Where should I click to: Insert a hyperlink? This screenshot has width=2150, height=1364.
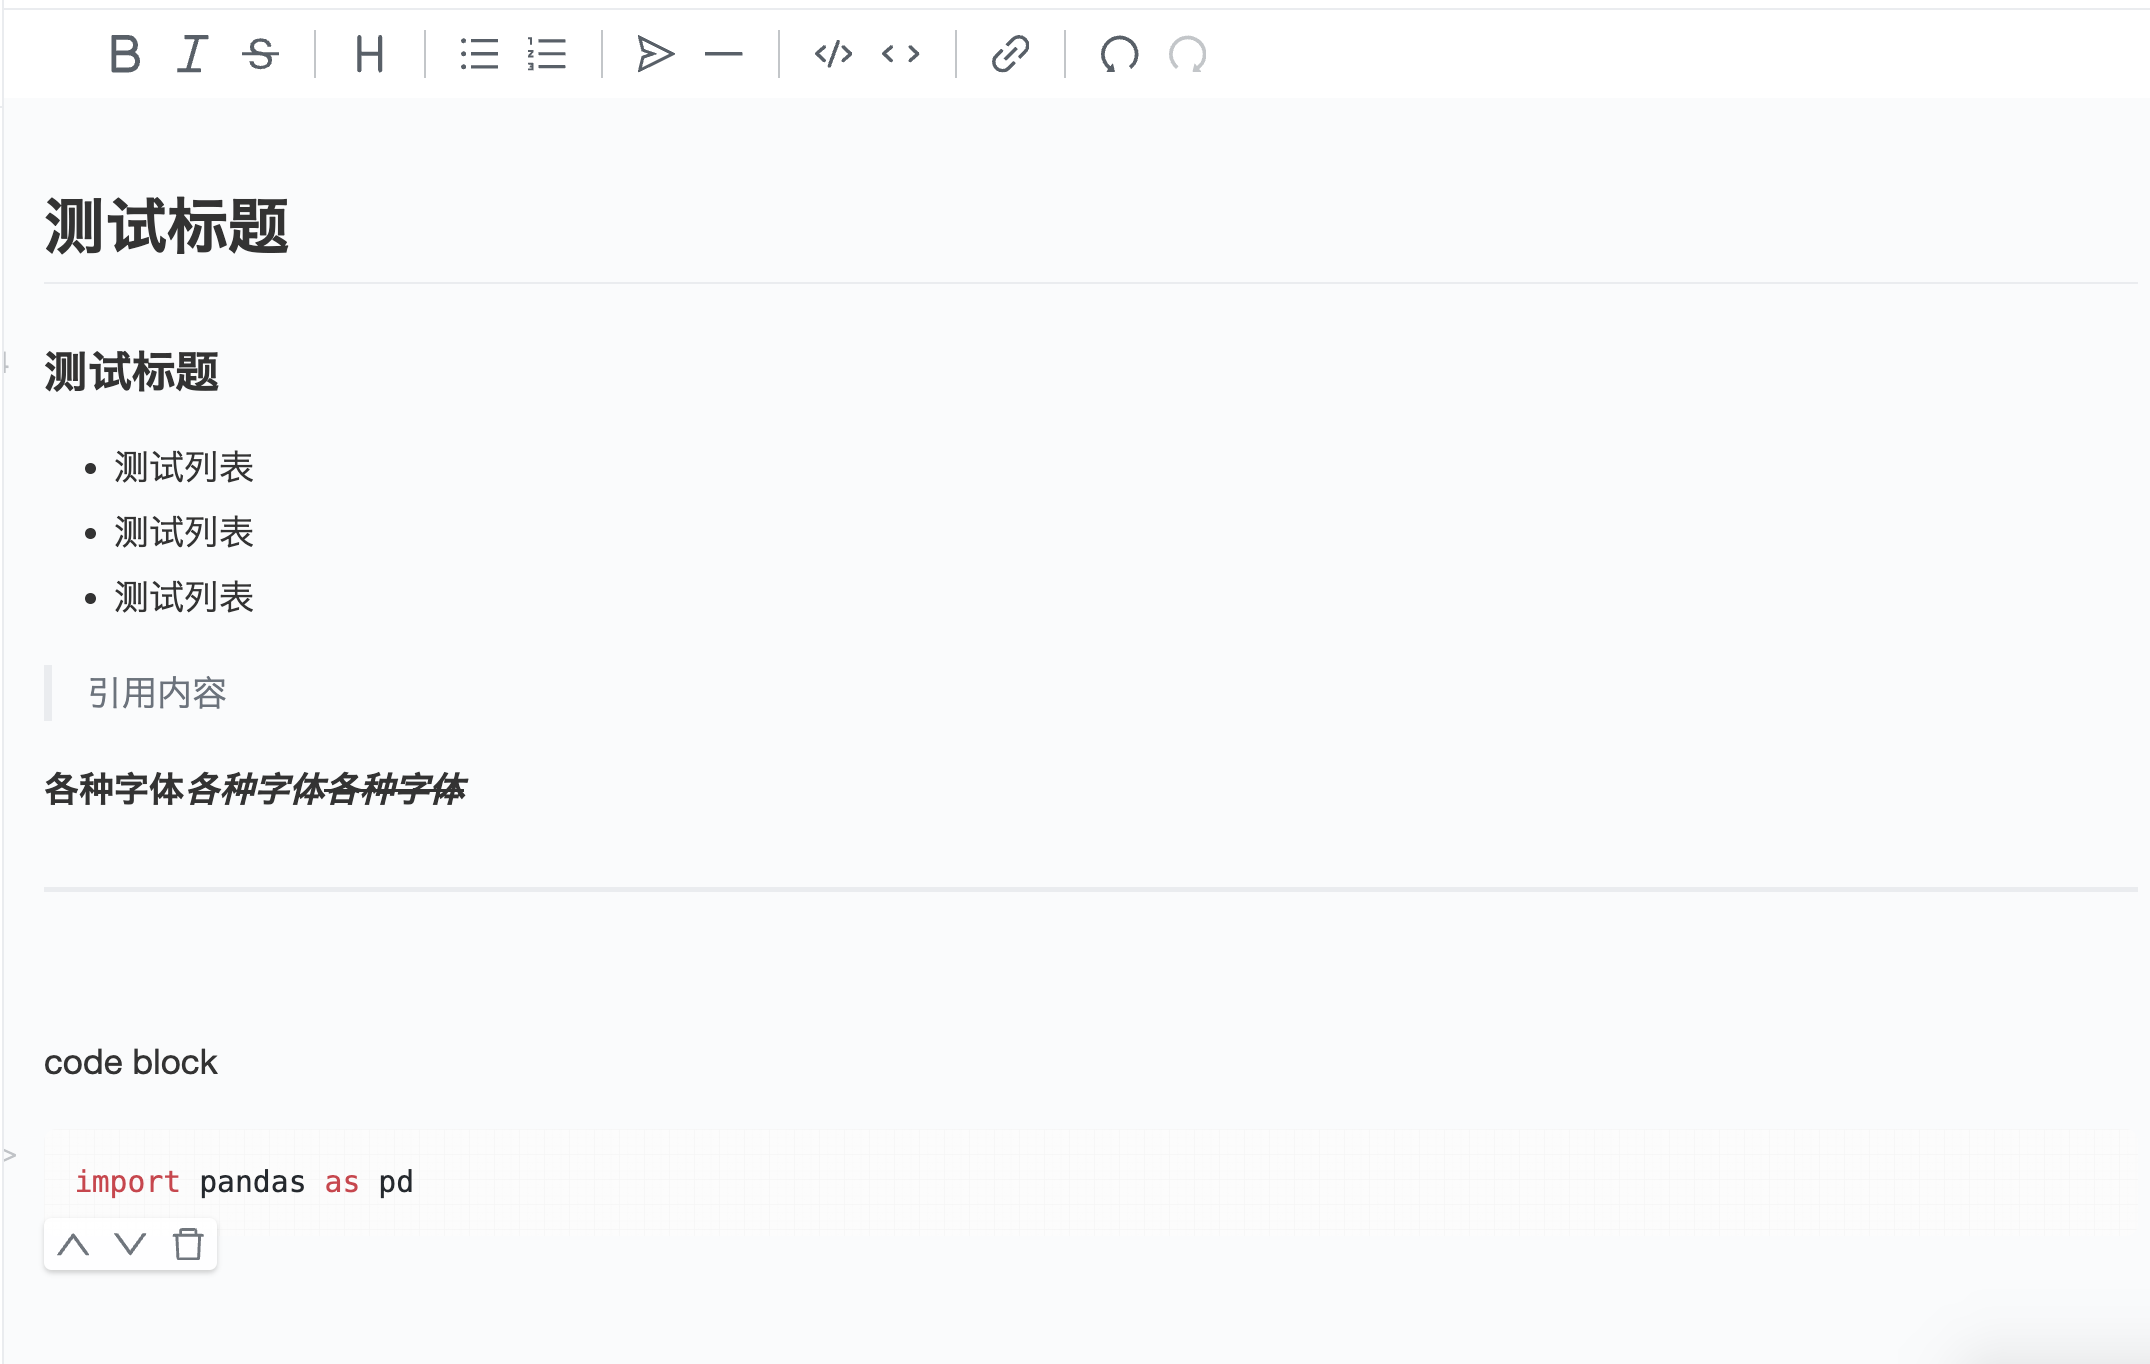pos(1009,55)
